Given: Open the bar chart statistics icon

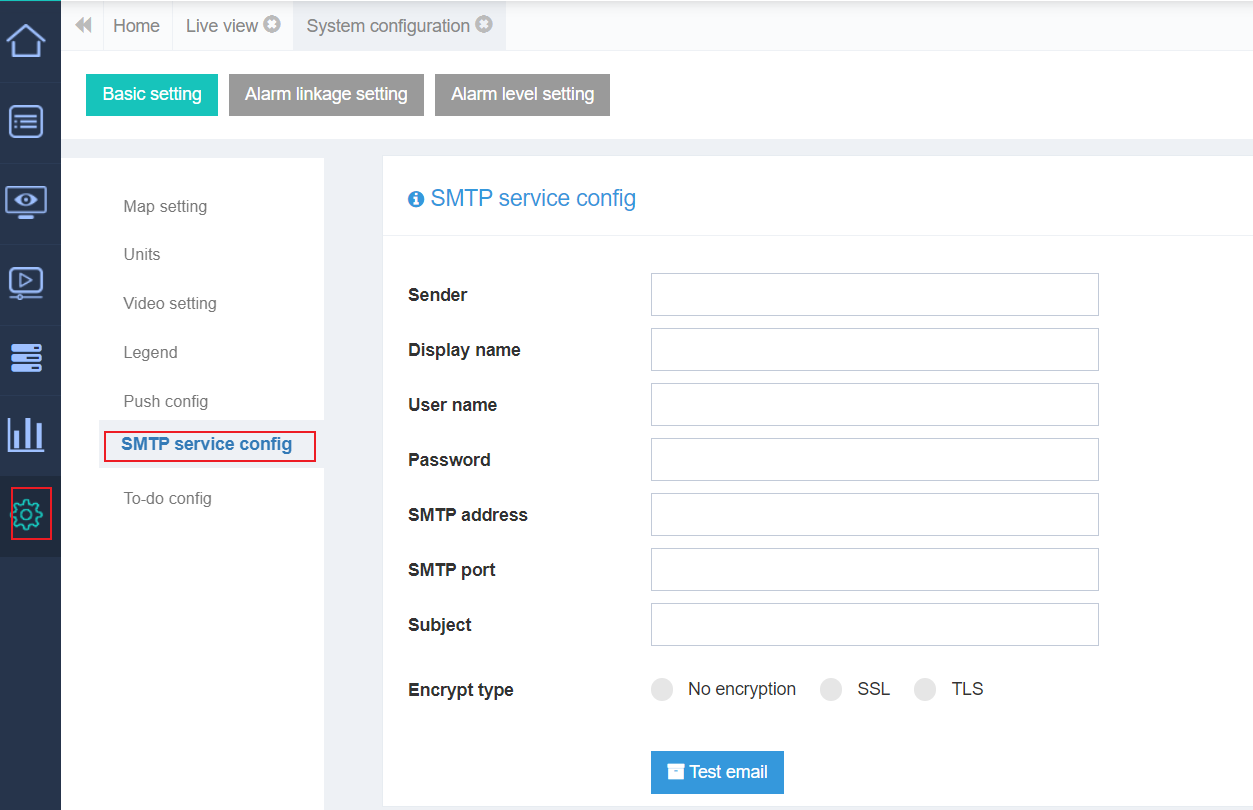Looking at the screenshot, I should (x=26, y=434).
